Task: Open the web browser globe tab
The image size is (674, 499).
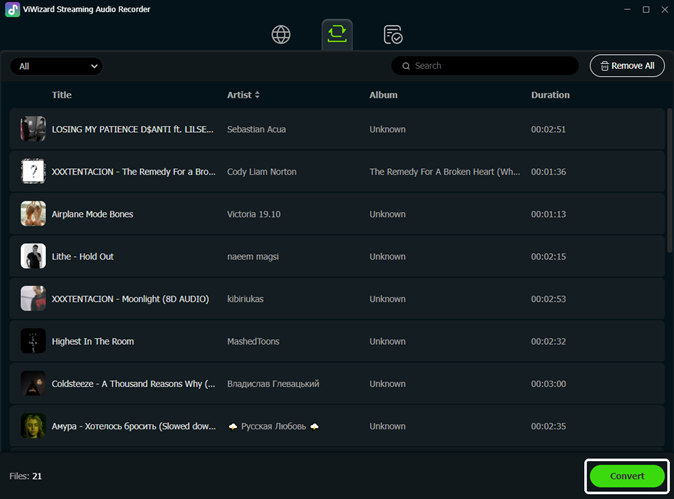Action: click(281, 35)
